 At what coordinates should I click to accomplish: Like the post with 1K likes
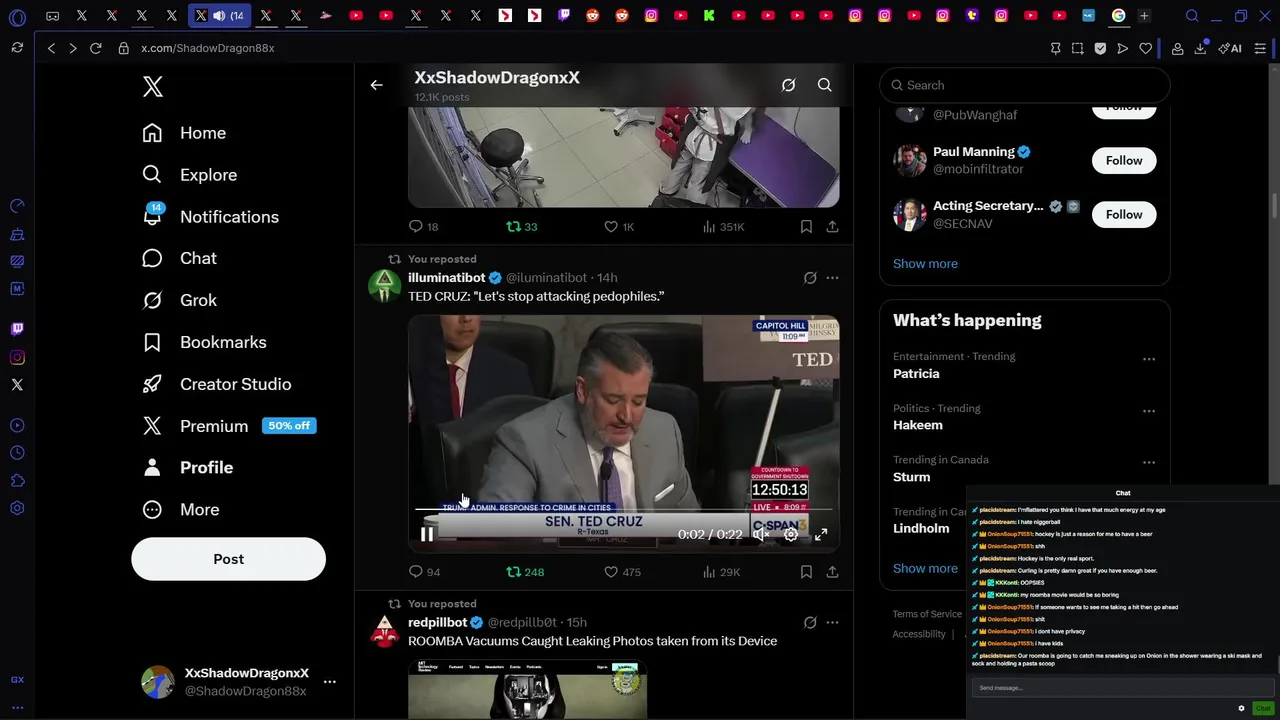[x=619, y=227]
